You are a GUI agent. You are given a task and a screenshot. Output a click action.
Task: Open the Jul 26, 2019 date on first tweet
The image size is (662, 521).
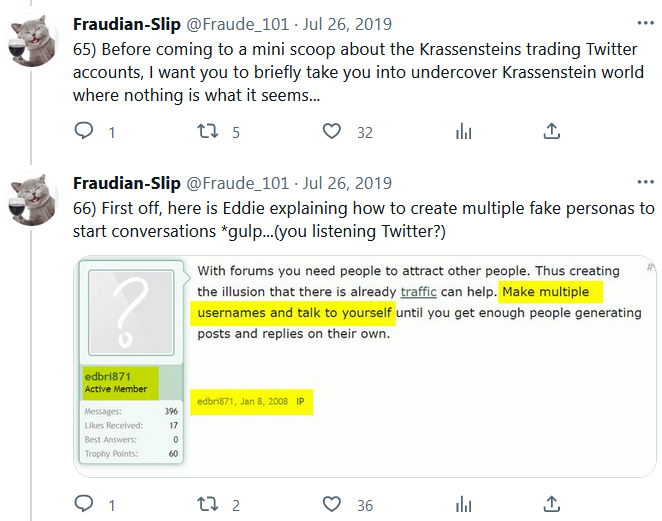click(x=348, y=23)
